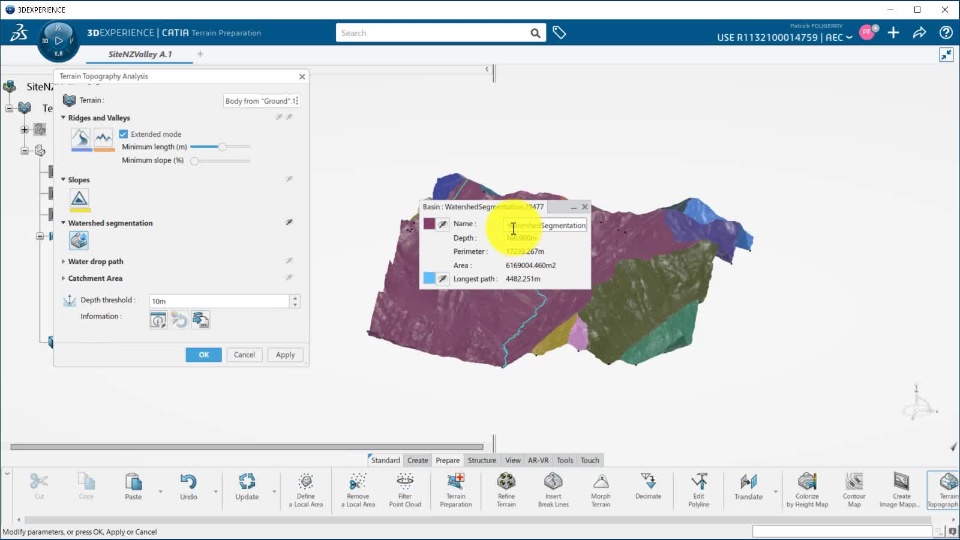
Task: Open Colorize by Height Map
Action: pos(807,490)
